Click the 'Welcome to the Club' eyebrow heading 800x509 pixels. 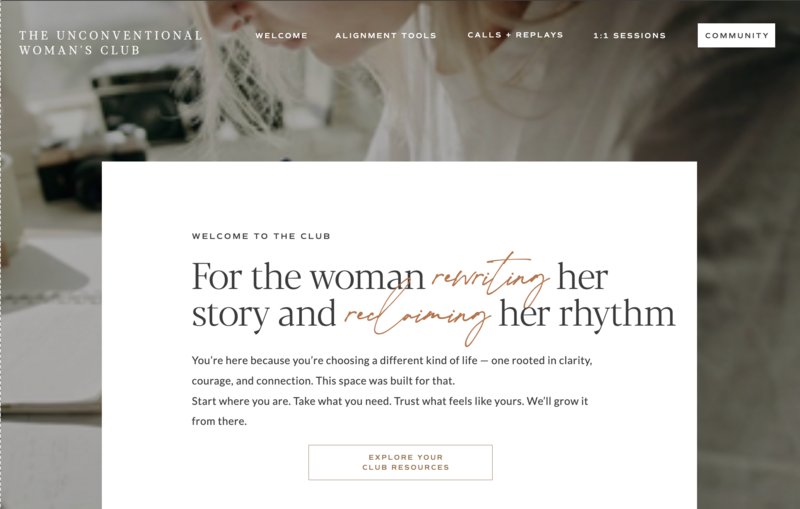[261, 236]
